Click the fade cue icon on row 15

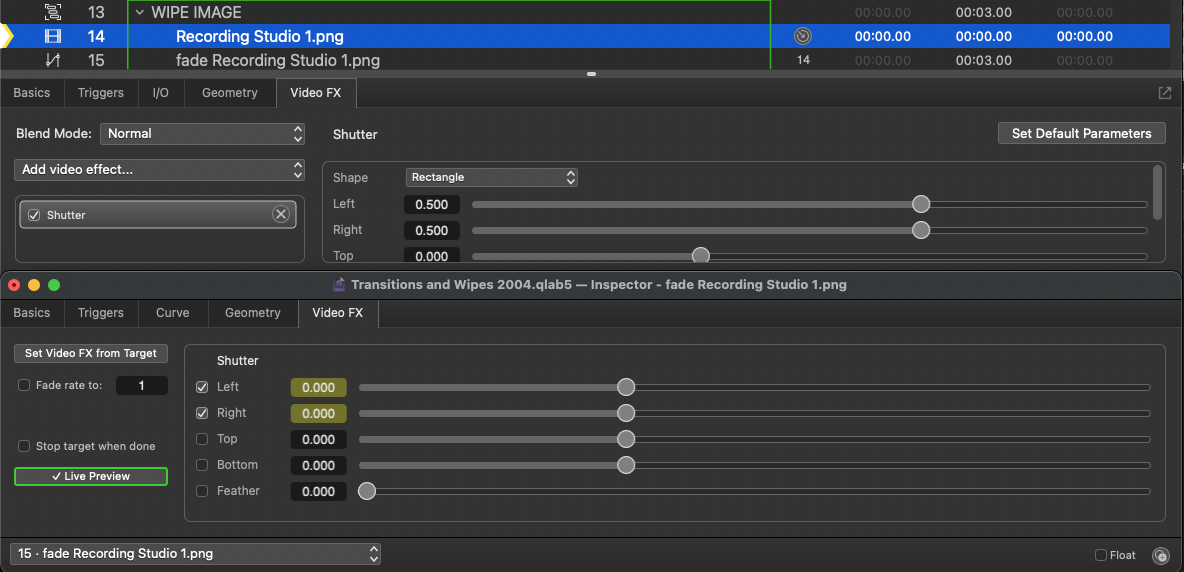coord(53,60)
